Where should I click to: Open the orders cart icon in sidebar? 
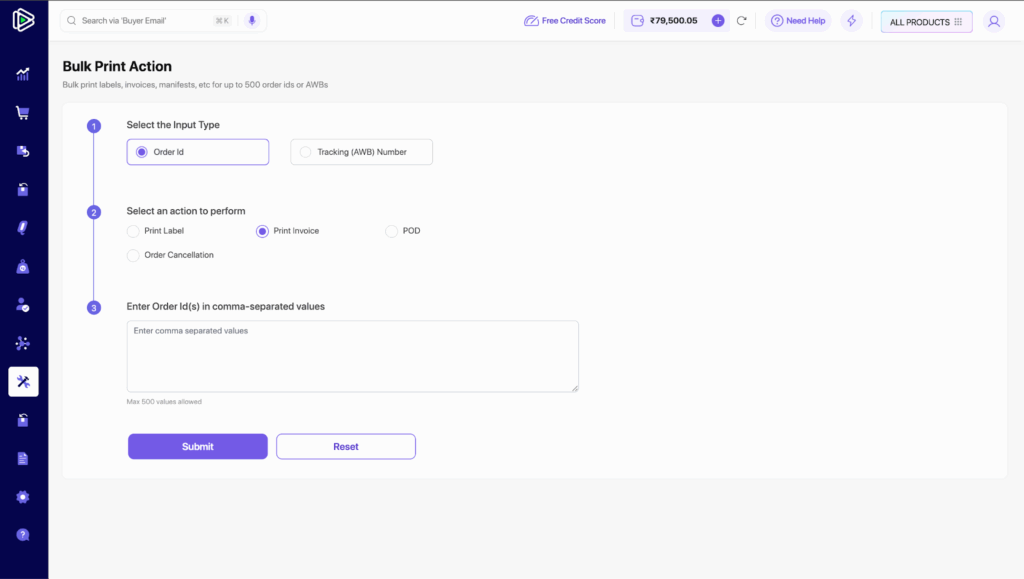click(23, 112)
